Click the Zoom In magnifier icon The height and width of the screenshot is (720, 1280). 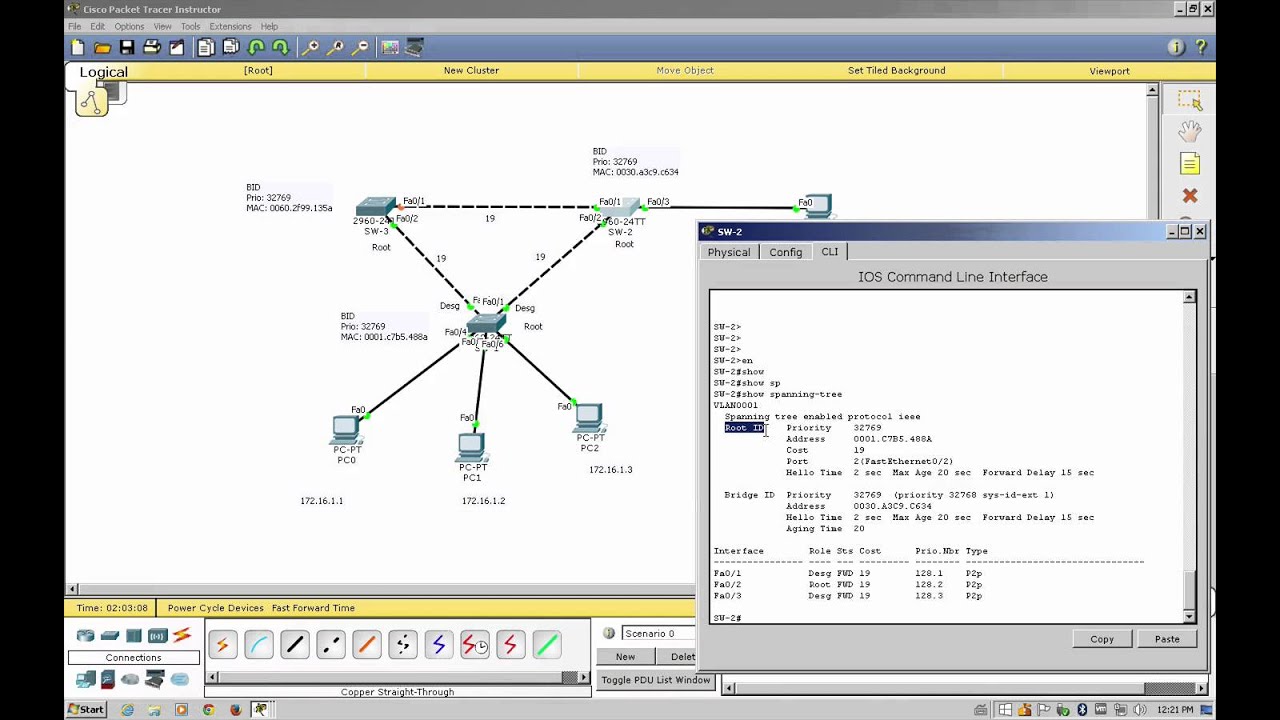click(311, 47)
